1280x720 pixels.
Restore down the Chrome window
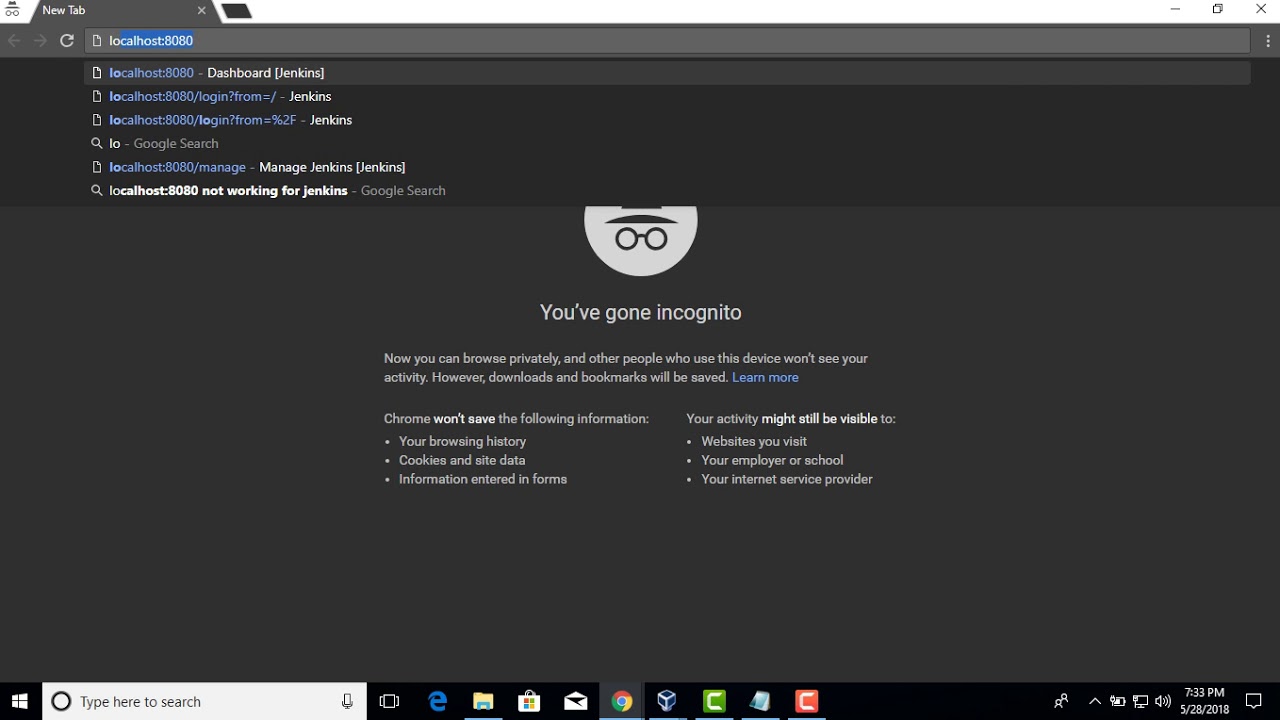1218,10
